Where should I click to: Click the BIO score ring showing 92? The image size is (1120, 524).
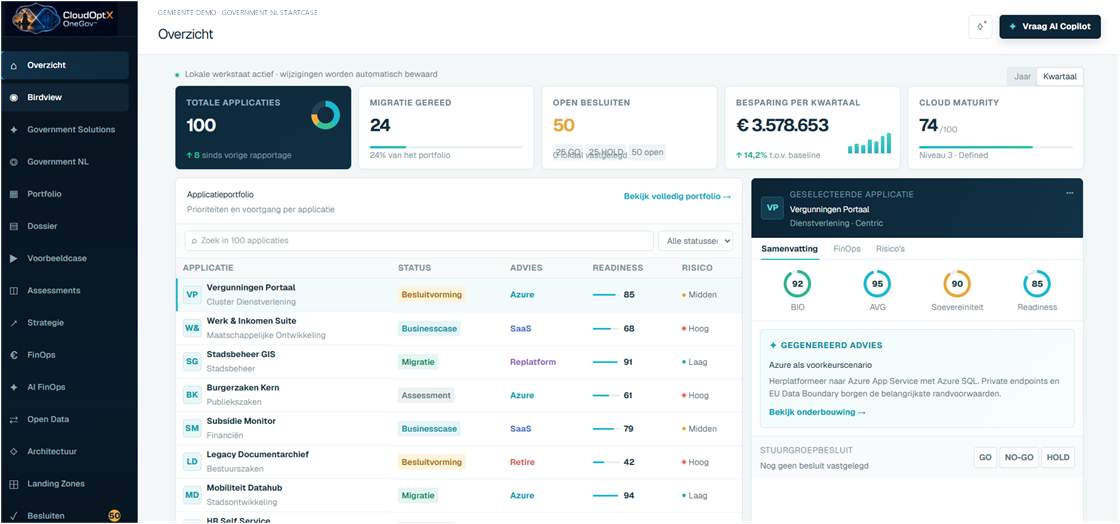point(797,283)
